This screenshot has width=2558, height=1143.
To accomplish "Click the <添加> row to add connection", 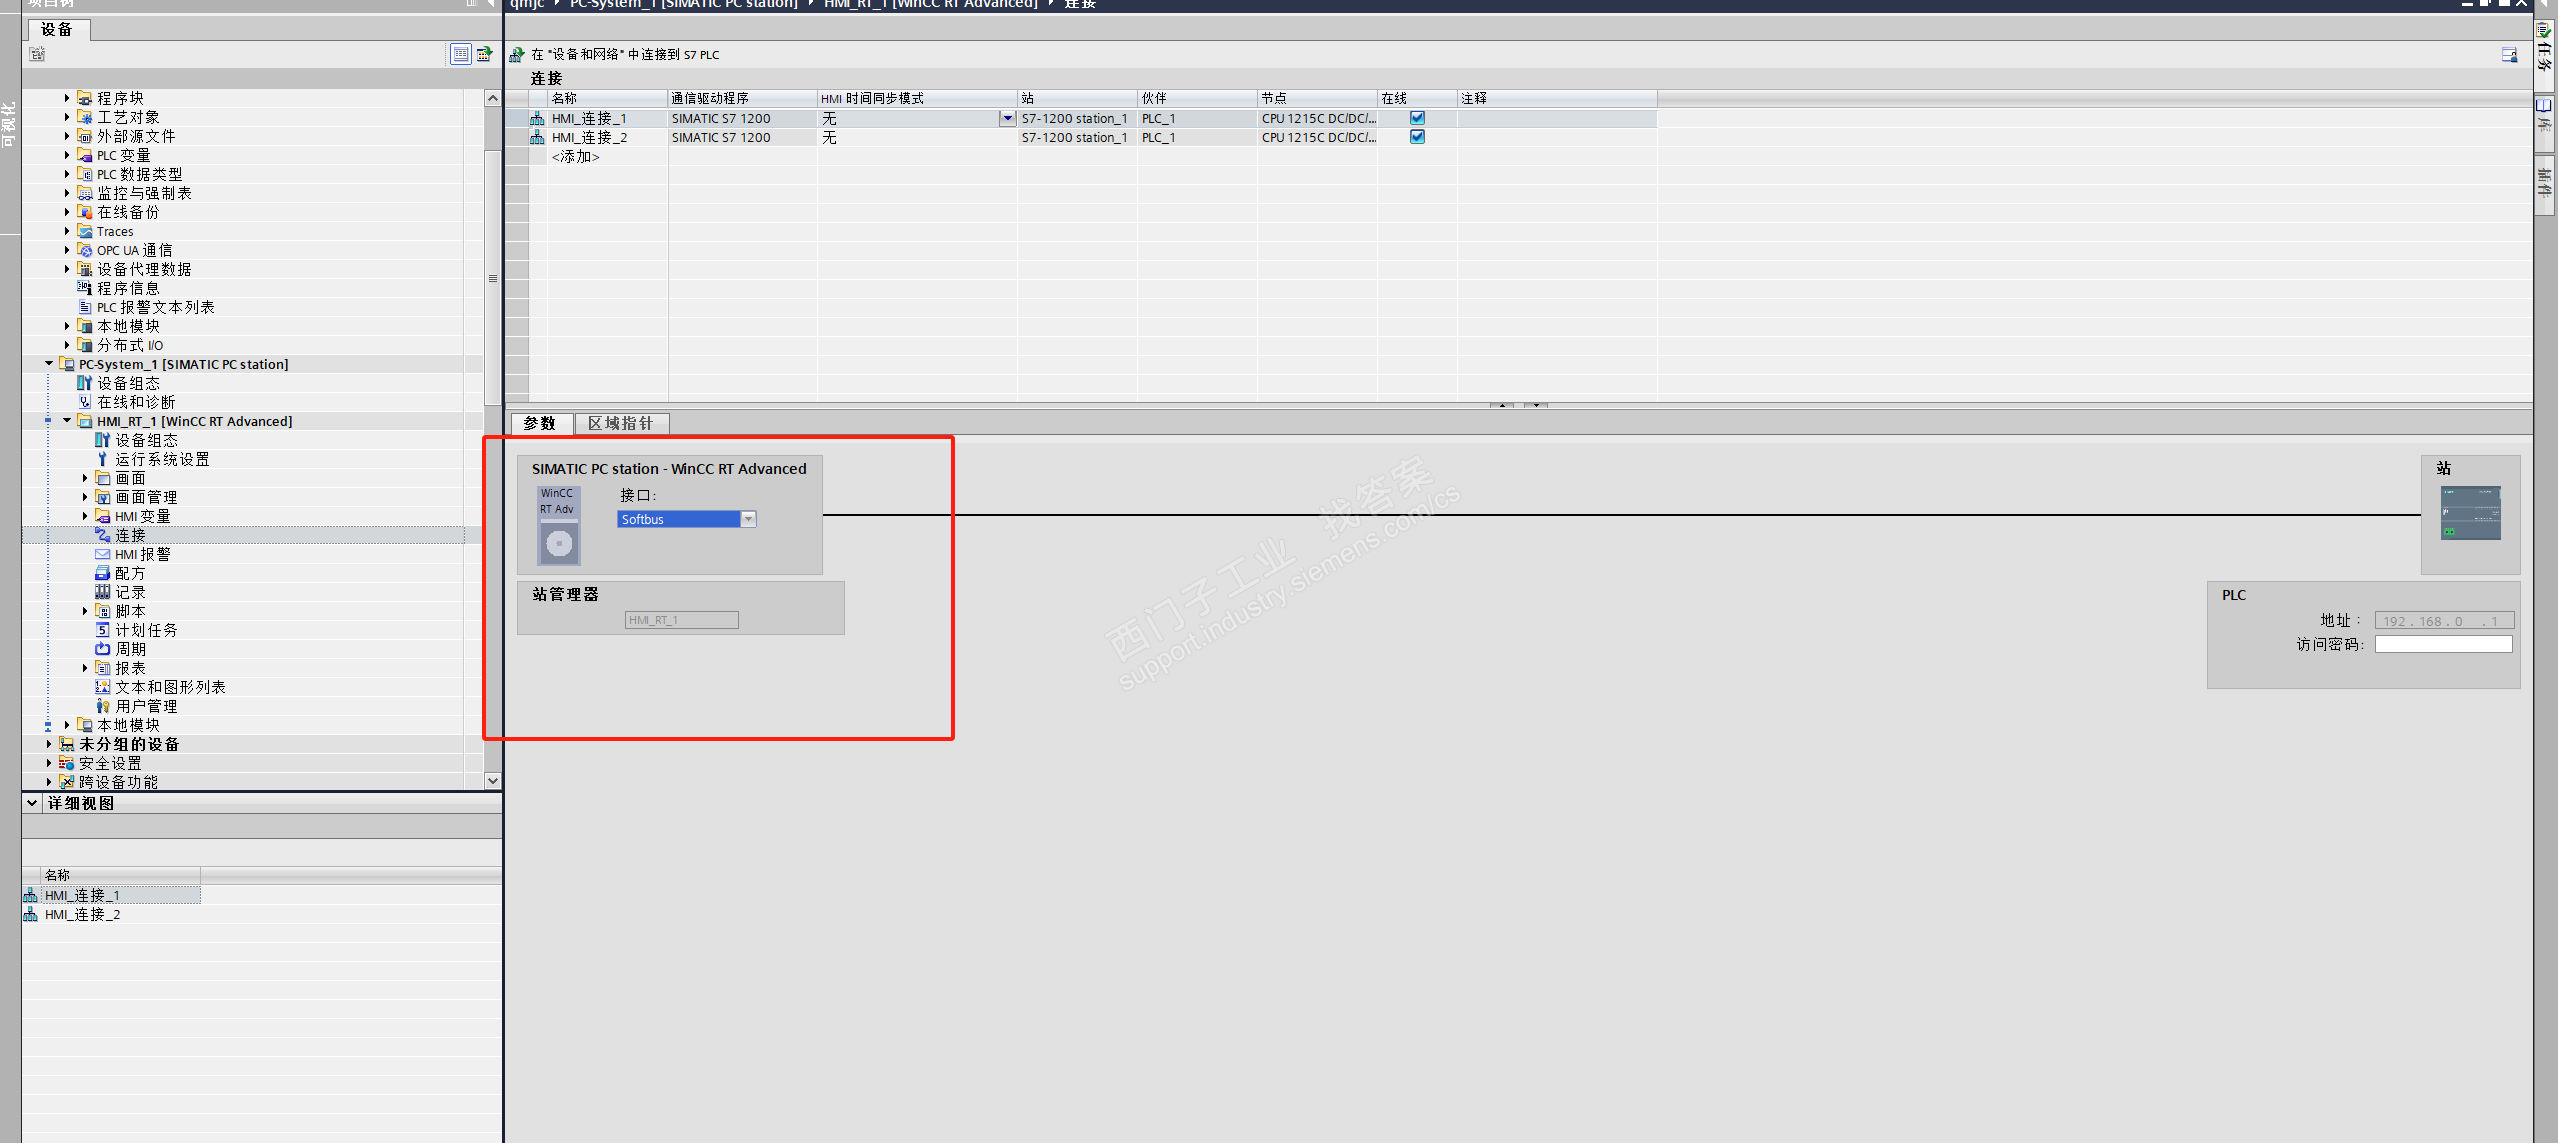I will click(576, 157).
